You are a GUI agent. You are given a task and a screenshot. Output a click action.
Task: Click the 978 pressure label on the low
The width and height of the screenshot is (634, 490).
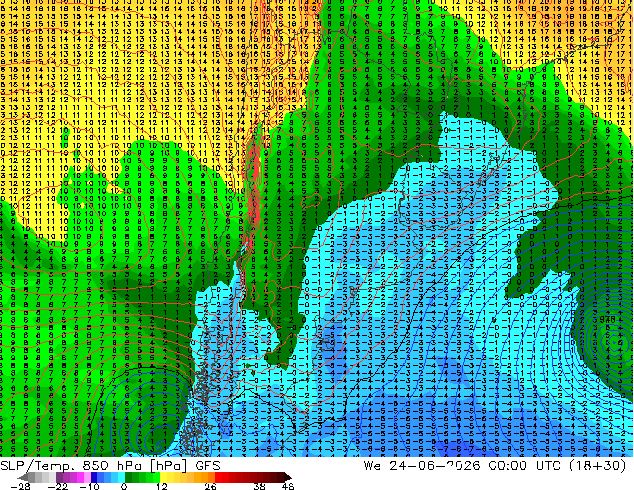point(607,319)
